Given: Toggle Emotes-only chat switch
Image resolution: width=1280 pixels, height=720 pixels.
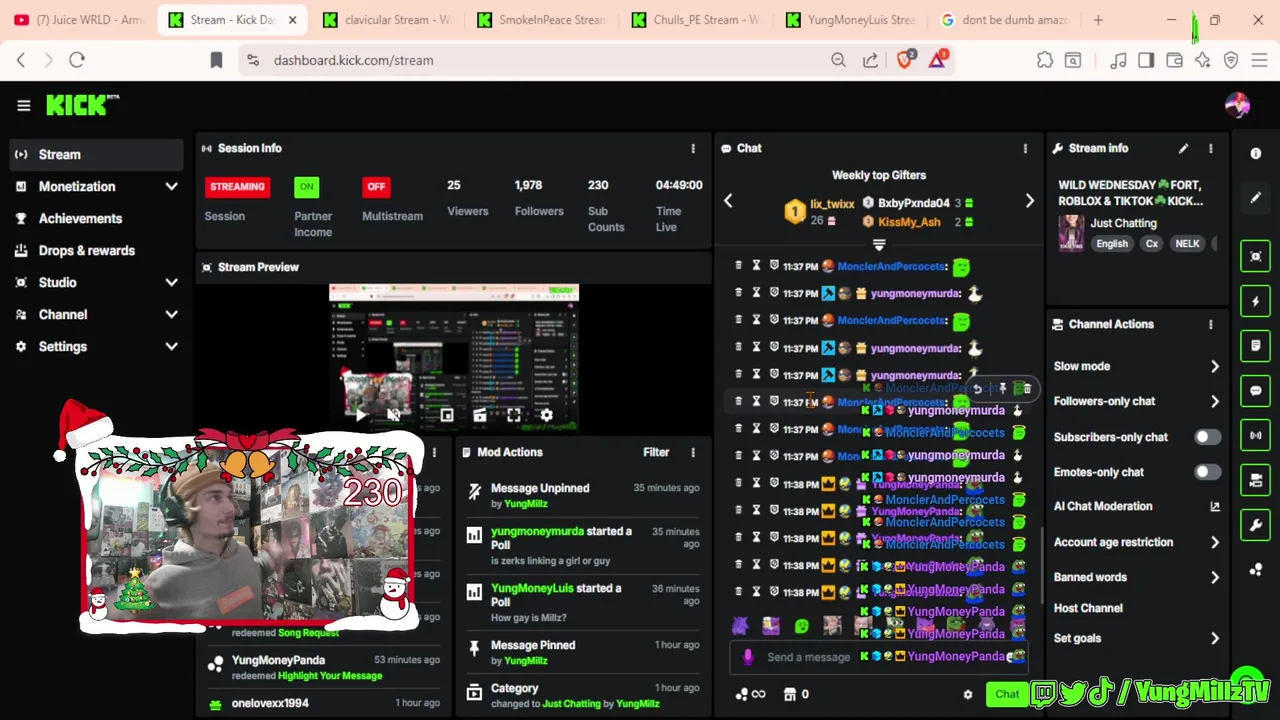Looking at the screenshot, I should (x=1208, y=472).
